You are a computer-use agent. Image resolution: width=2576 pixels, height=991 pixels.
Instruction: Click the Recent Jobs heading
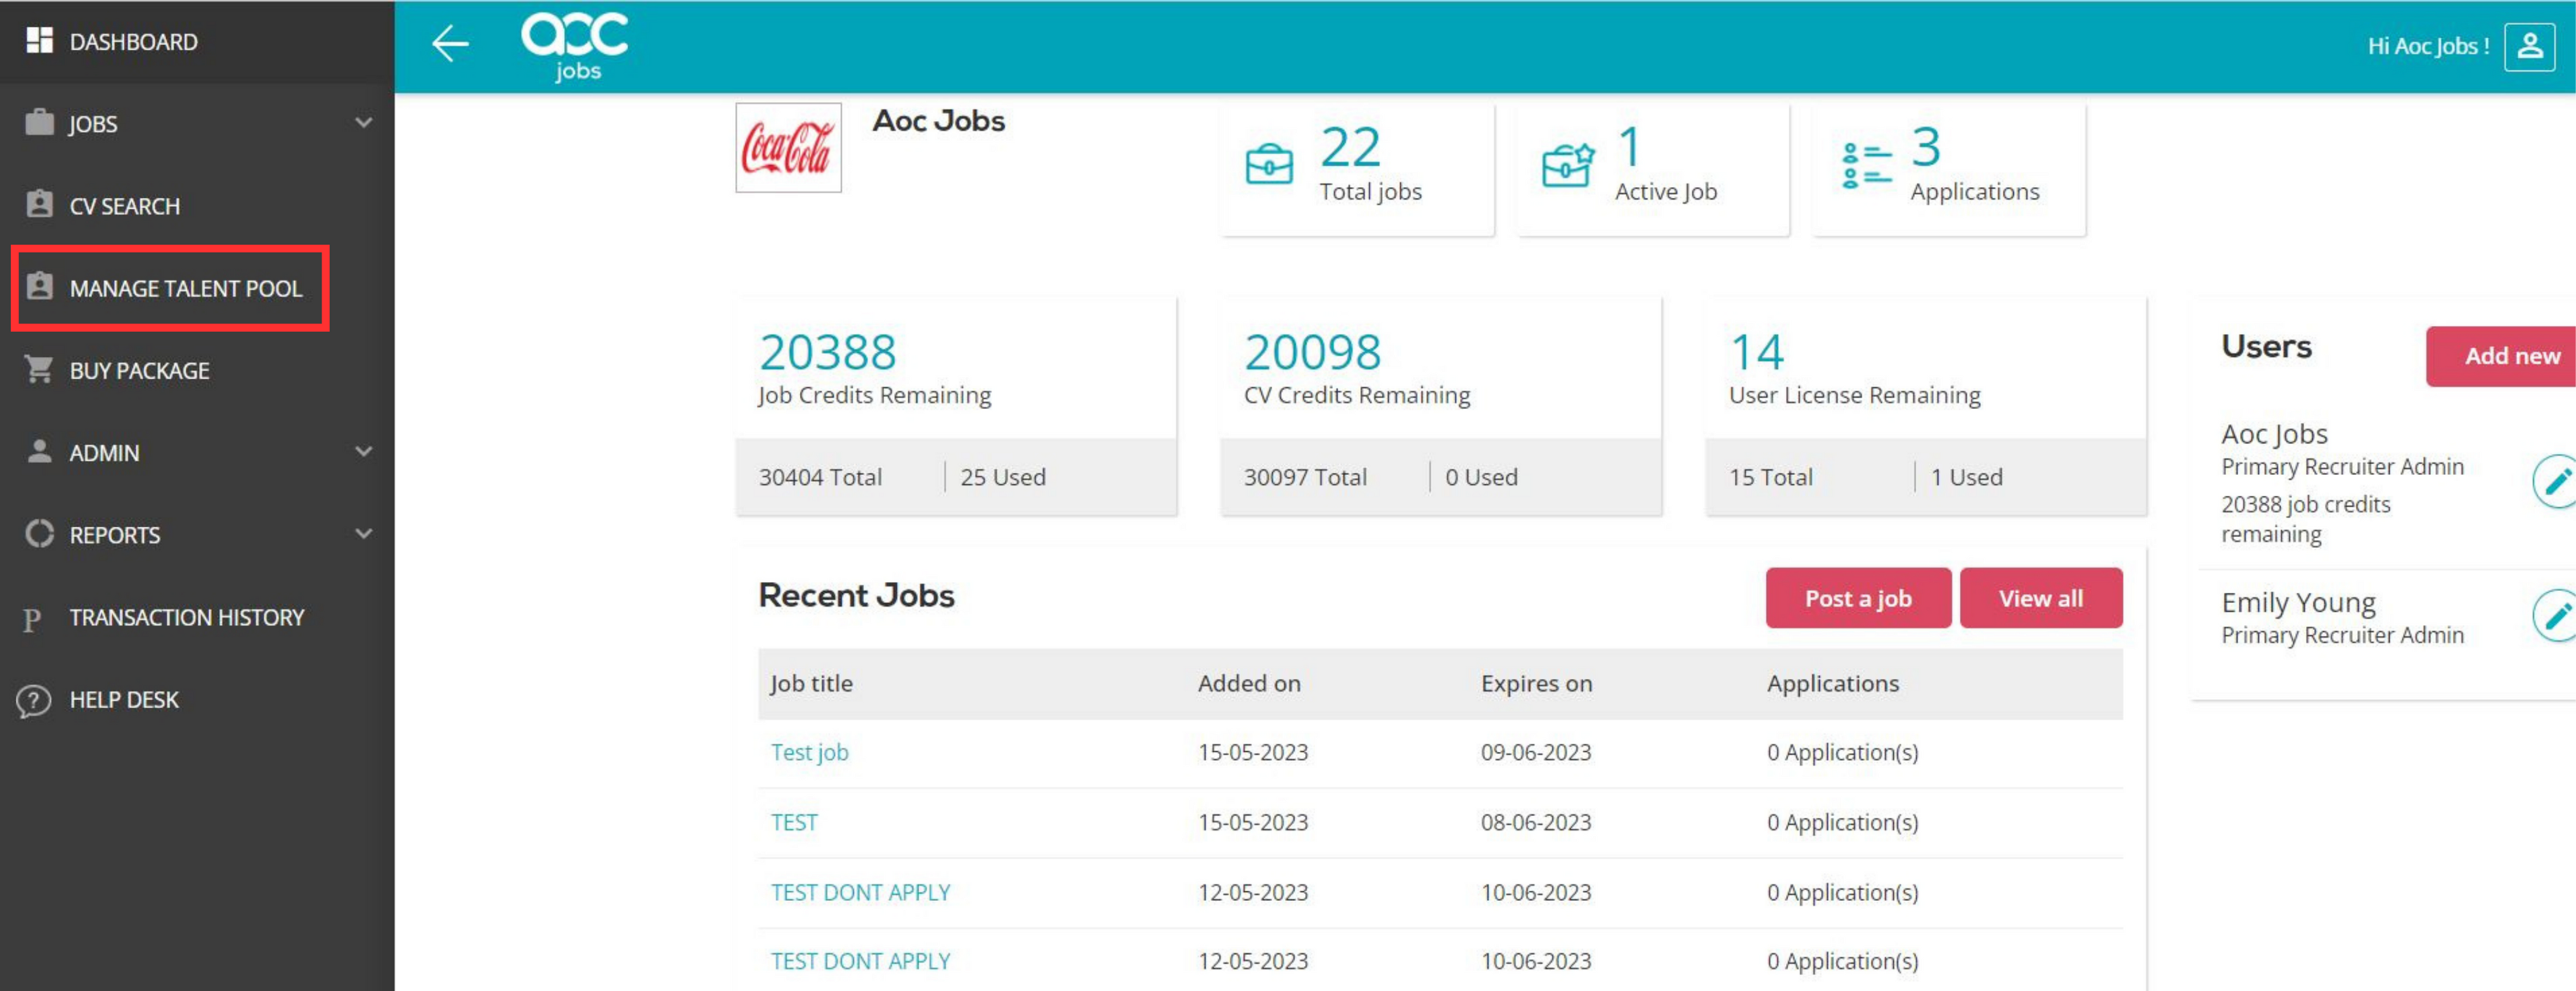[856, 596]
